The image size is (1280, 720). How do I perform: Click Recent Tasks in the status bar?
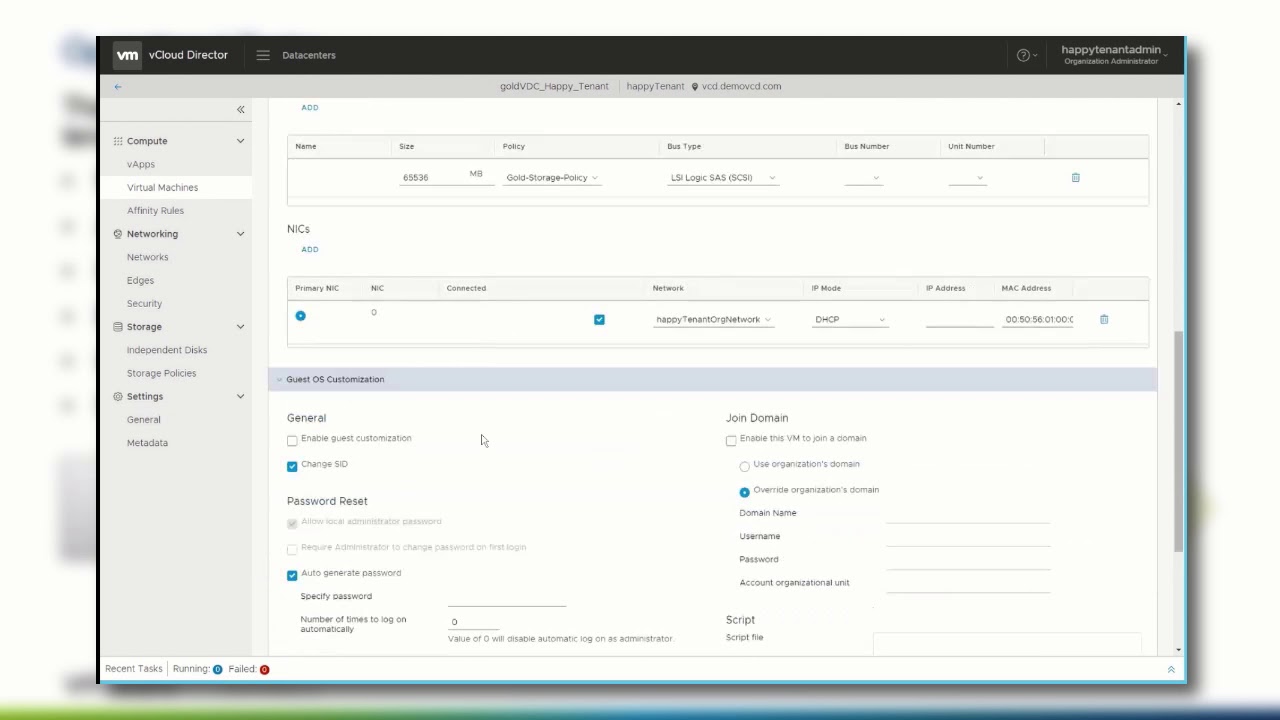(x=134, y=670)
